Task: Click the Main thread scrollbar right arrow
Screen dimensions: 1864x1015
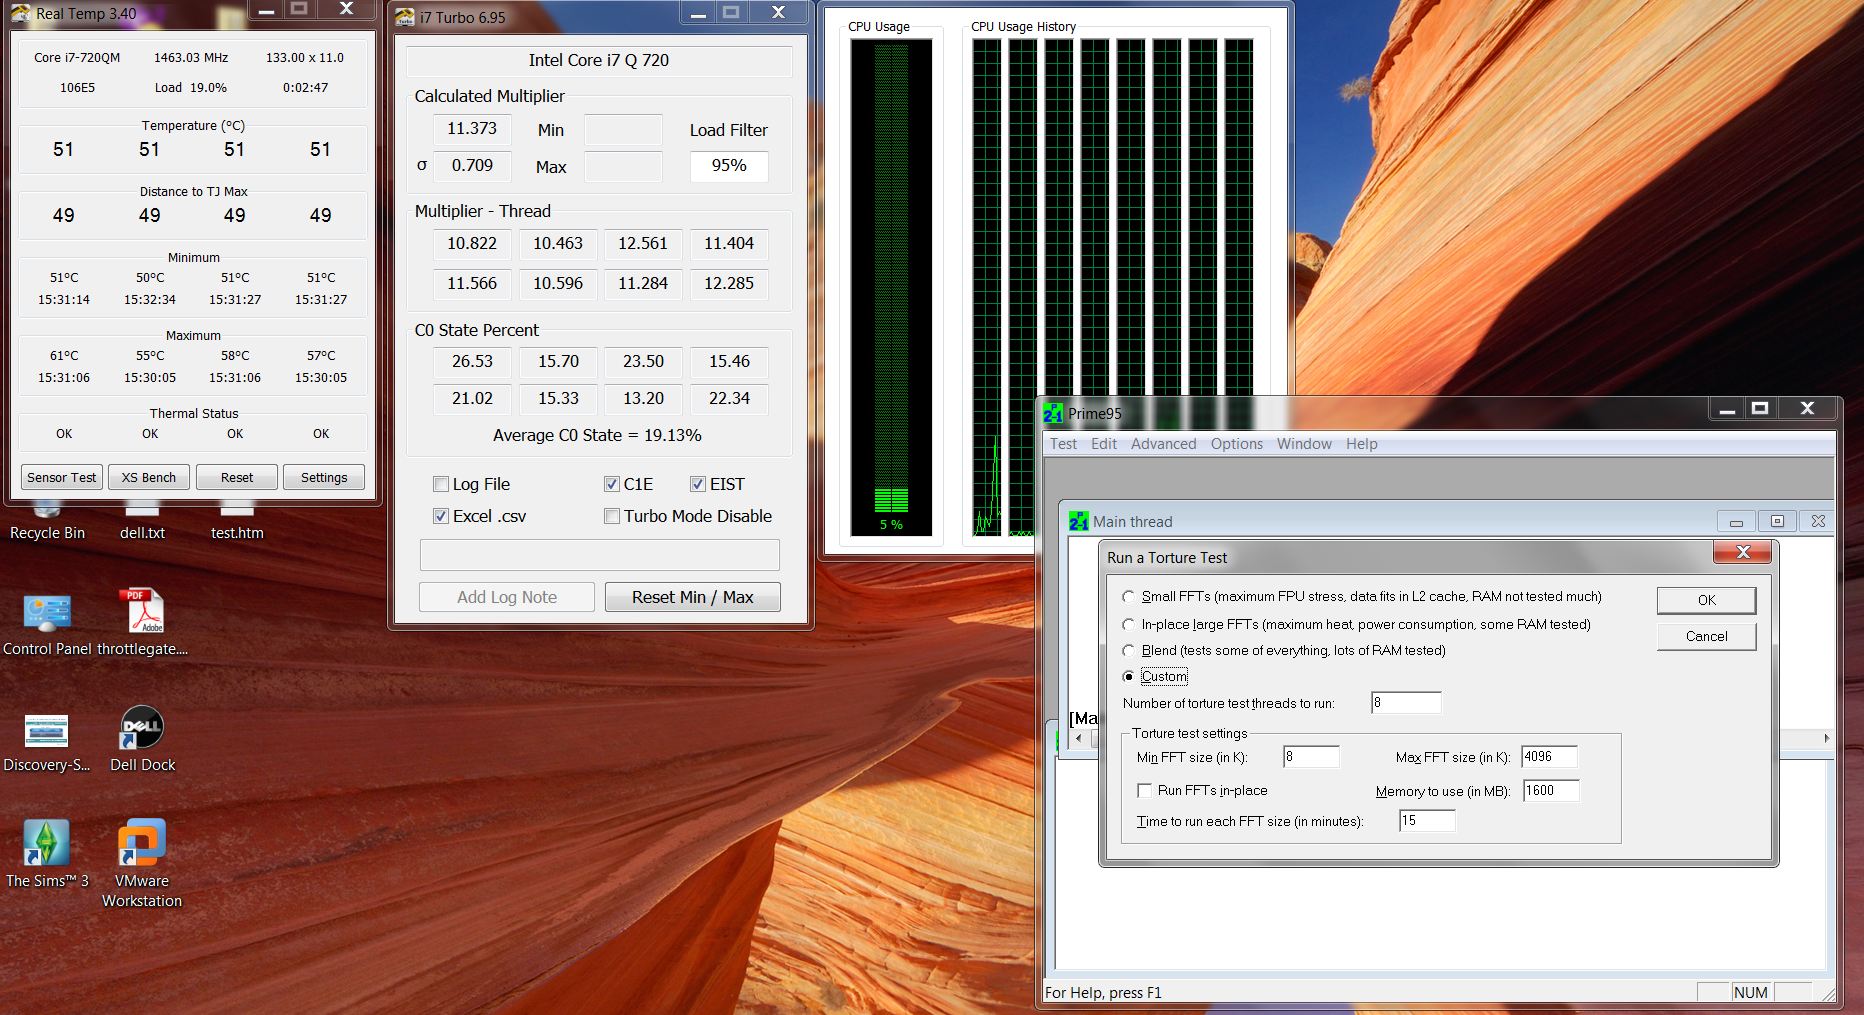Action: (1825, 738)
